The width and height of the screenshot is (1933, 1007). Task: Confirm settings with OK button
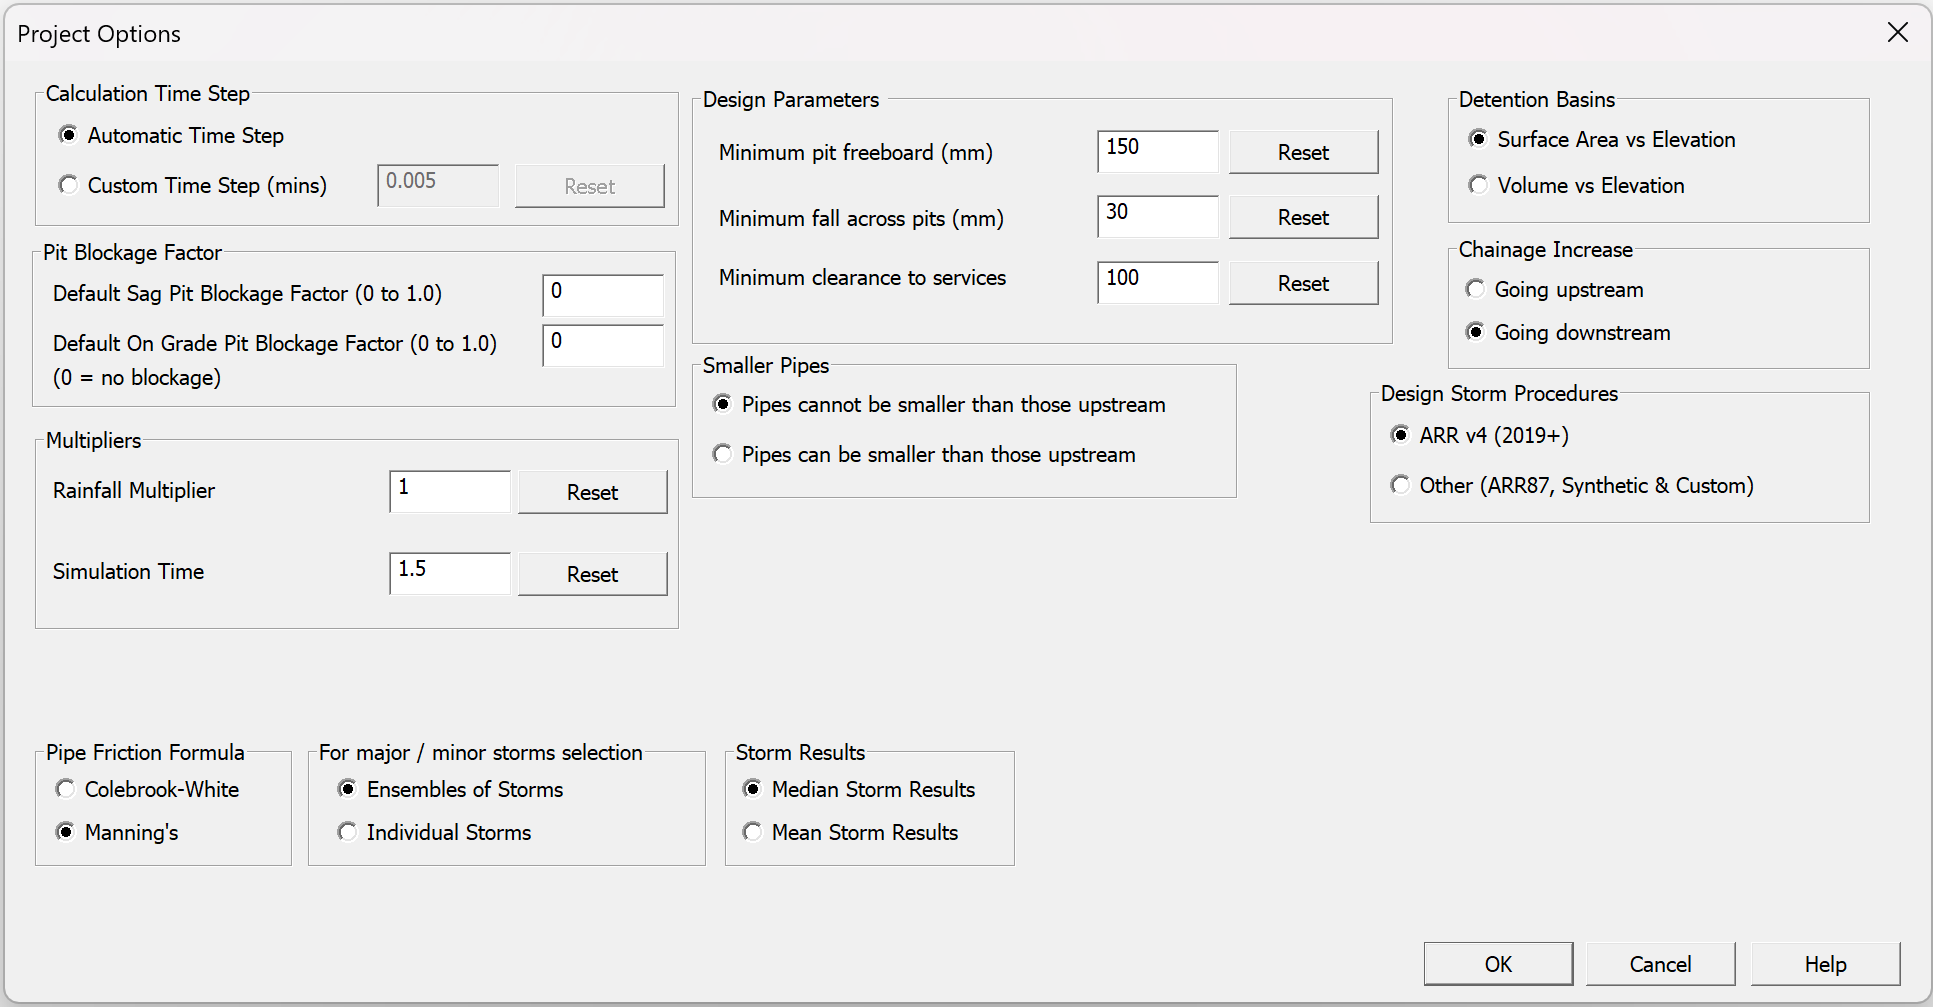1498,964
